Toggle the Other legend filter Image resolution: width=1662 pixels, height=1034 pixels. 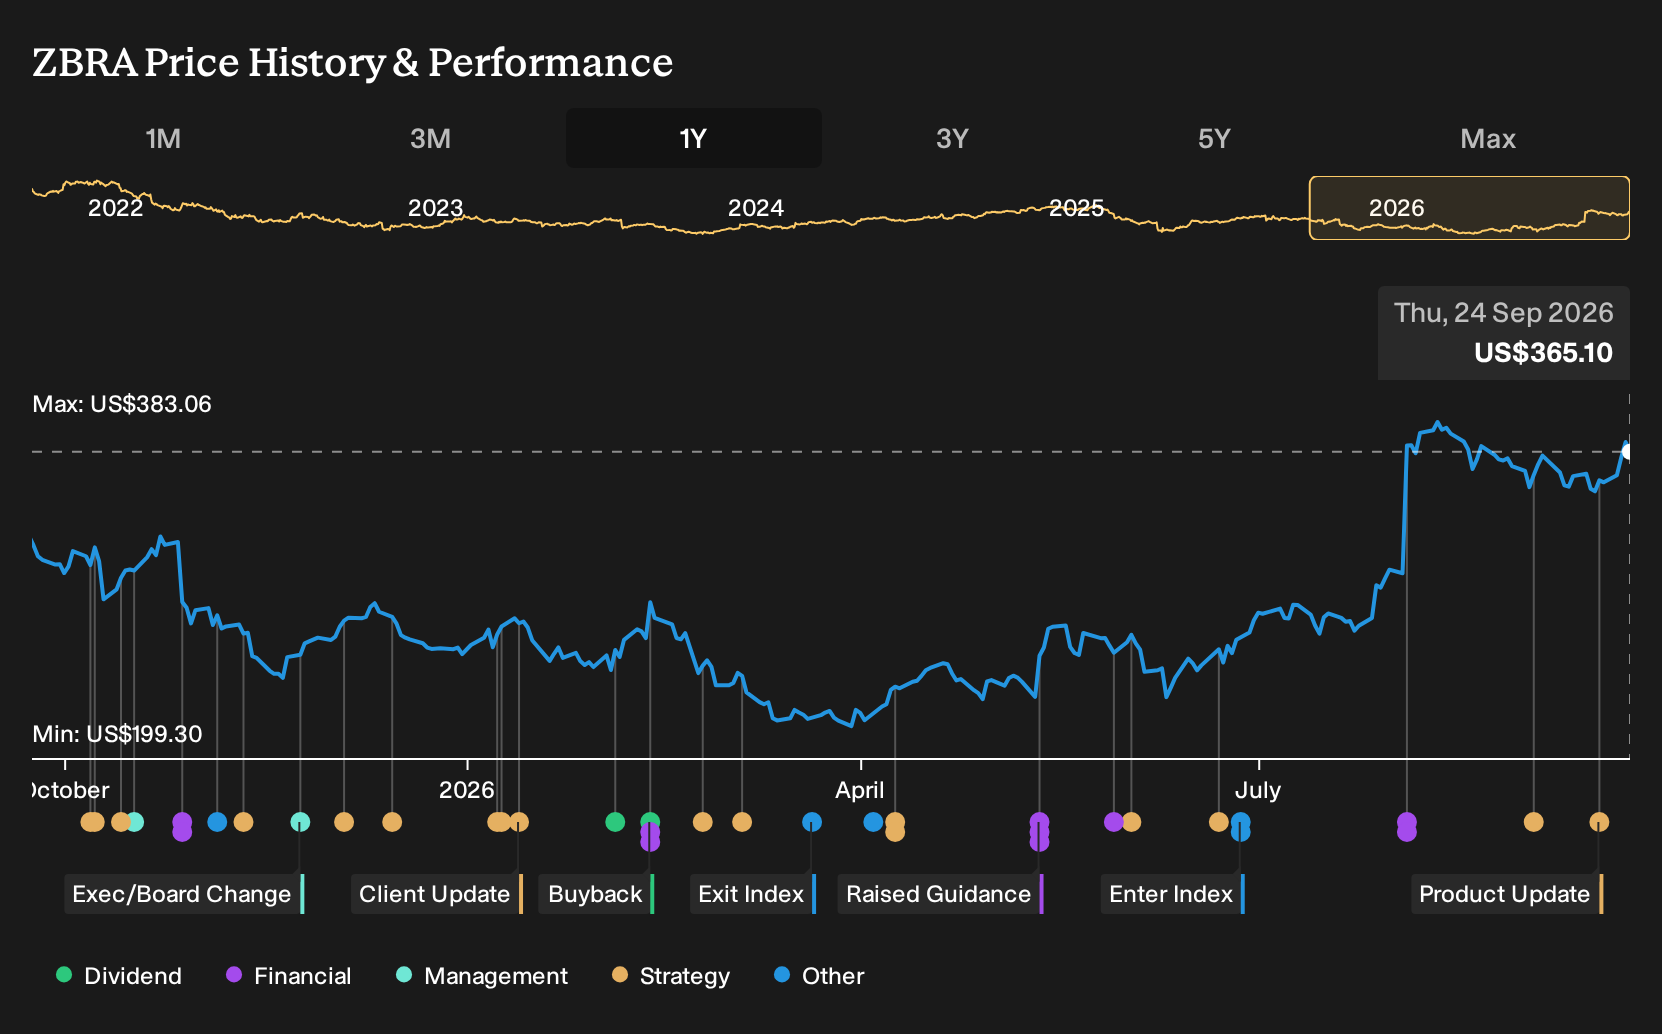pos(819,976)
